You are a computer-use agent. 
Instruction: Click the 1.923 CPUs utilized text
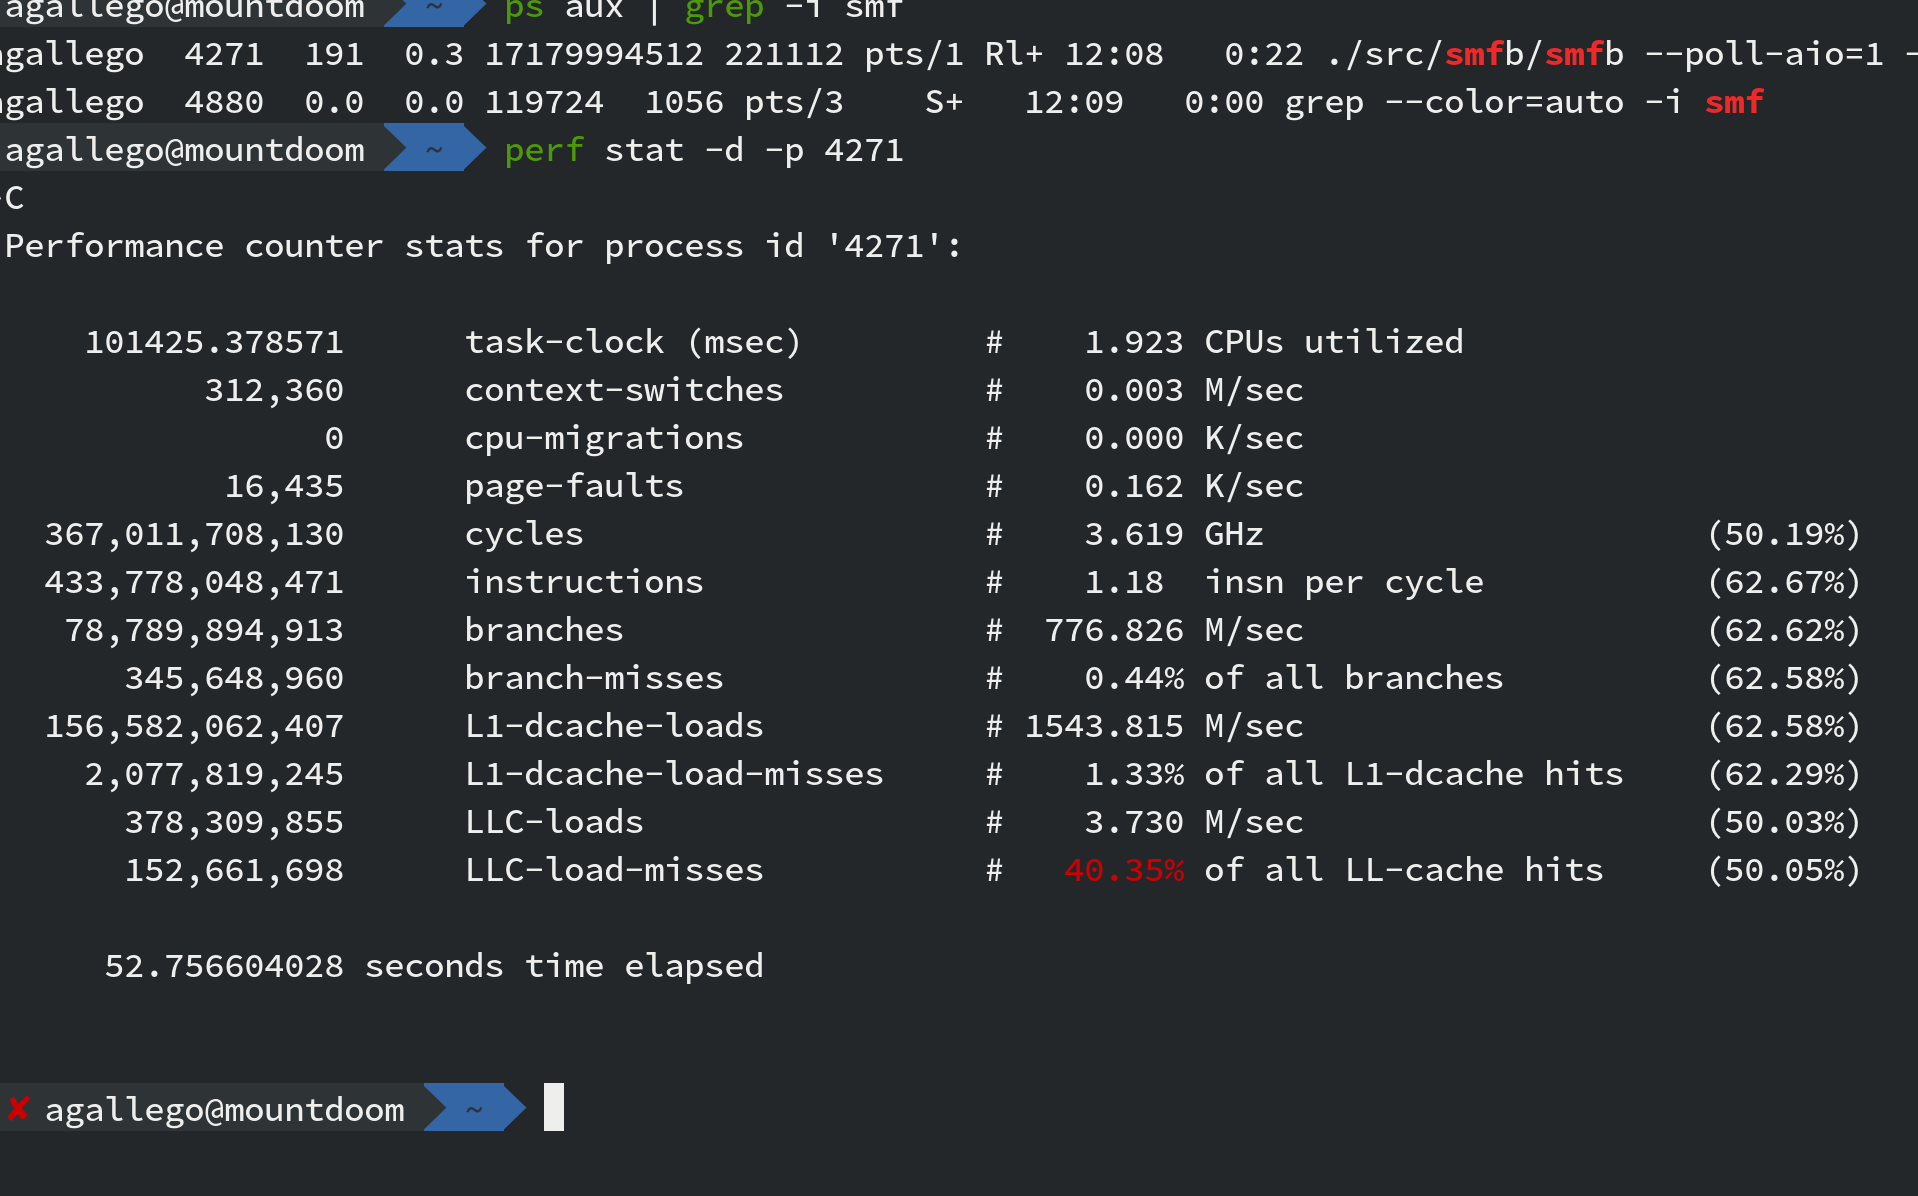pos(1274,342)
